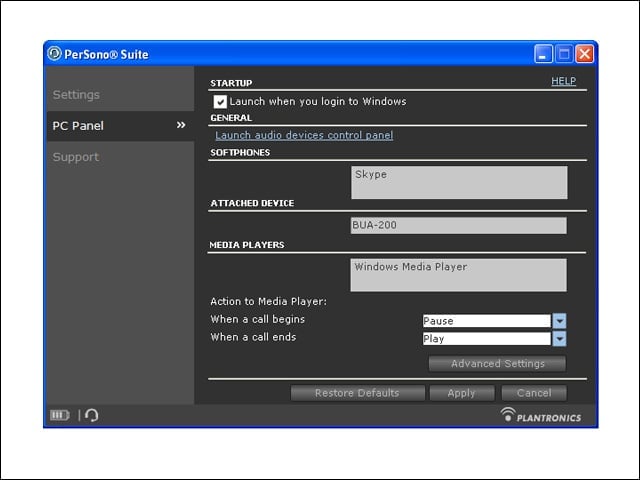Click the When a call begins label
Screen dimensions: 640x480
click(x=258, y=319)
